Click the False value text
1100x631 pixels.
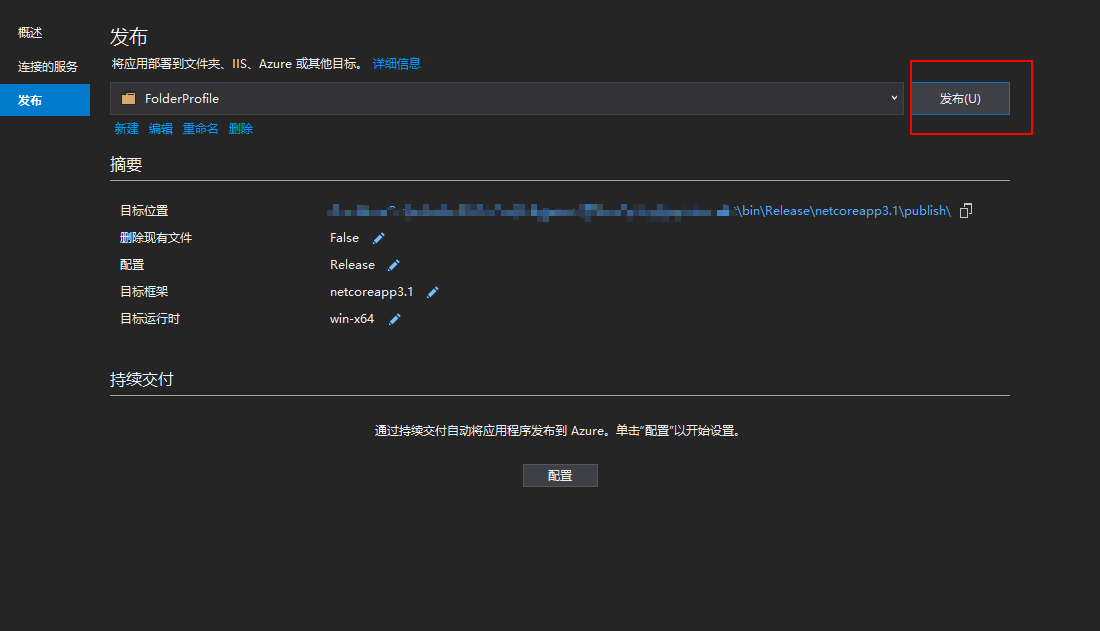(344, 238)
